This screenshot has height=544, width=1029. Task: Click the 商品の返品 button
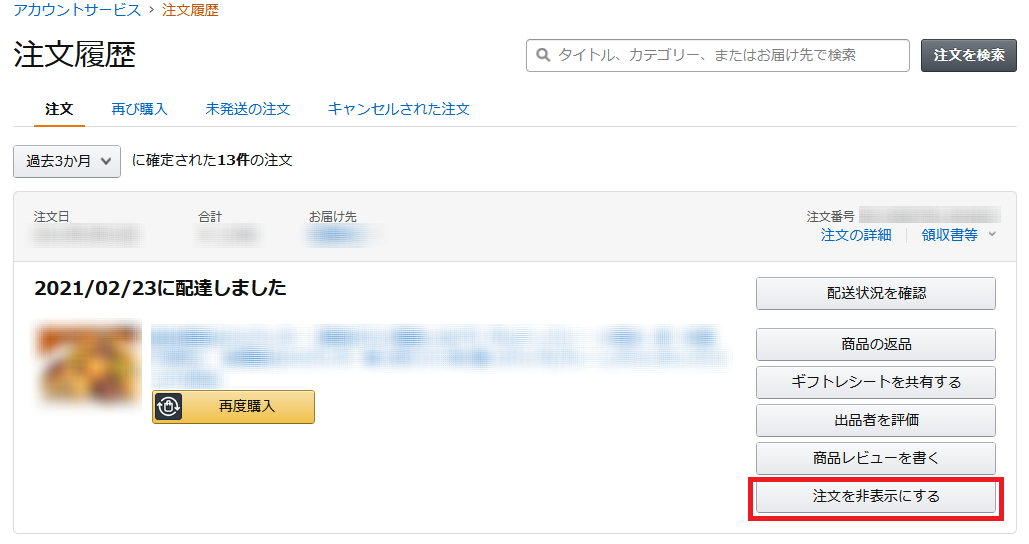875,345
